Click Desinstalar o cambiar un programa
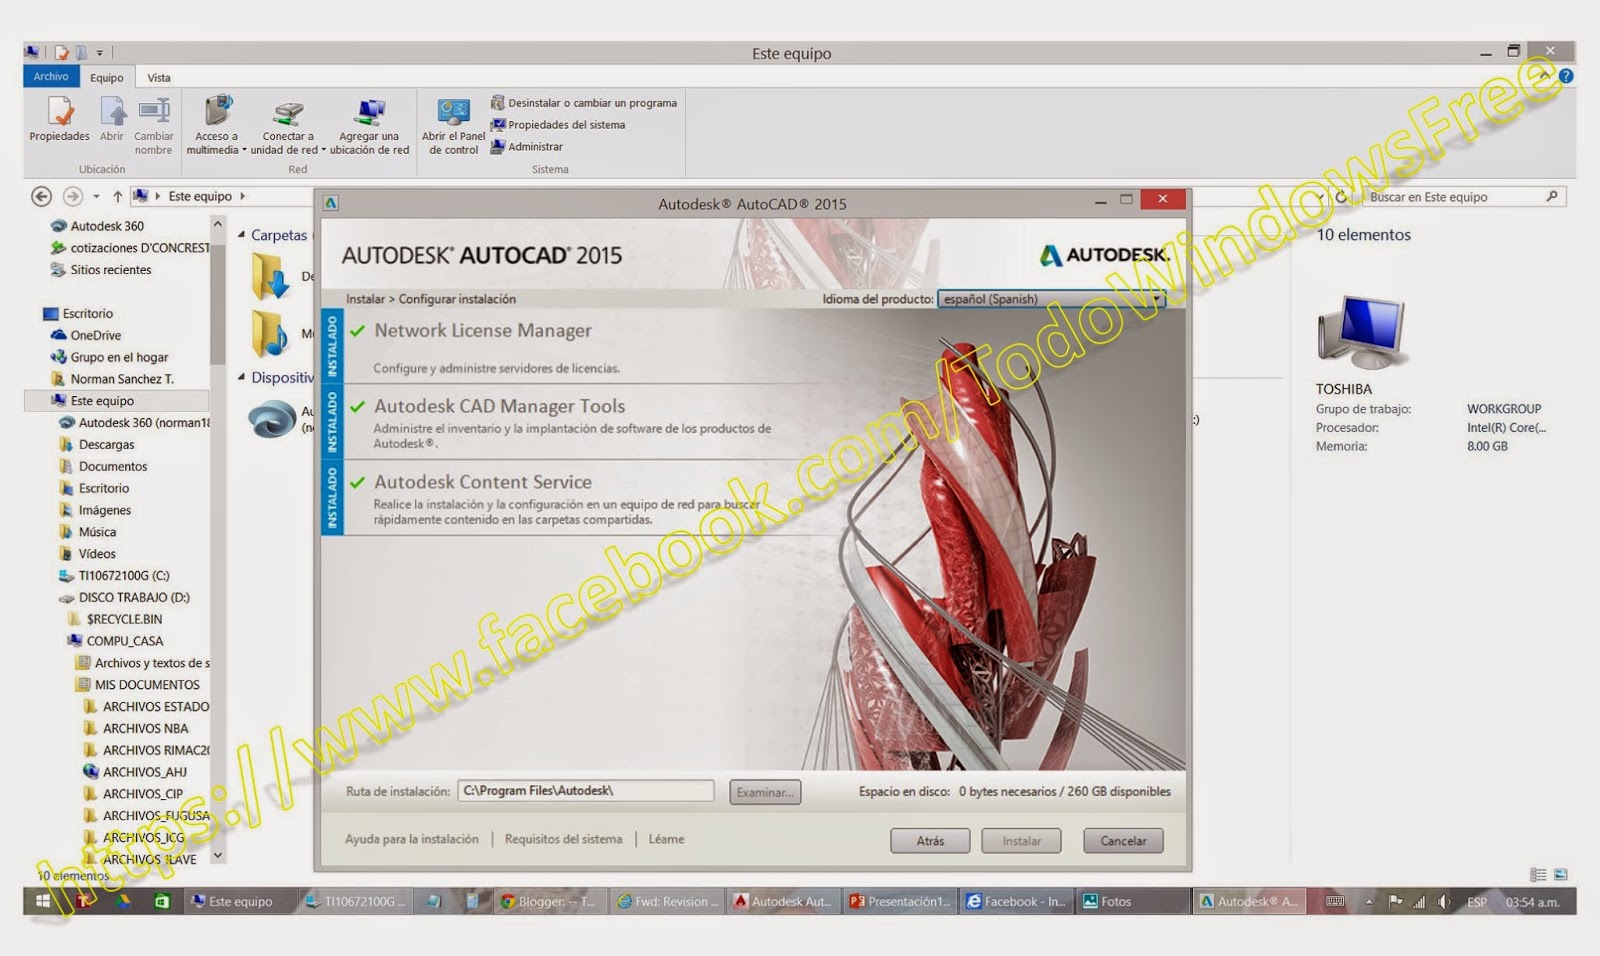Screen dimensions: 1600x956 click(583, 103)
